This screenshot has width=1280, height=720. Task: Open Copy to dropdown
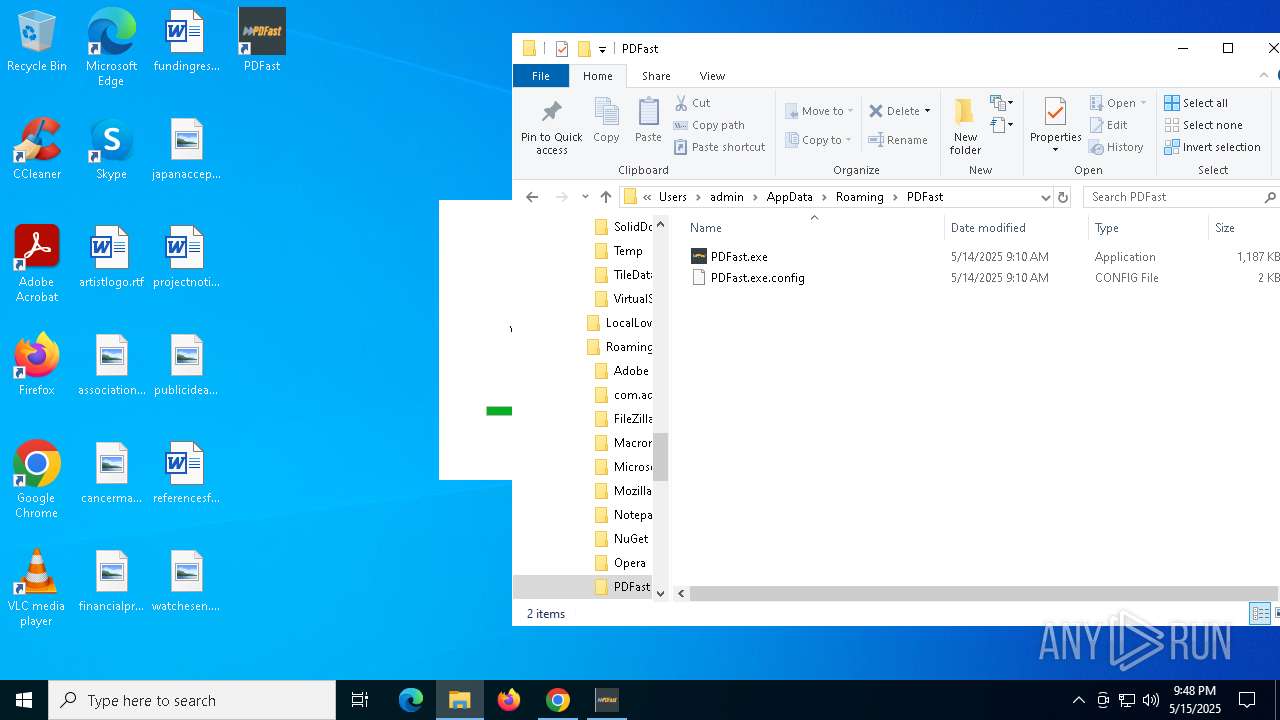coord(819,140)
